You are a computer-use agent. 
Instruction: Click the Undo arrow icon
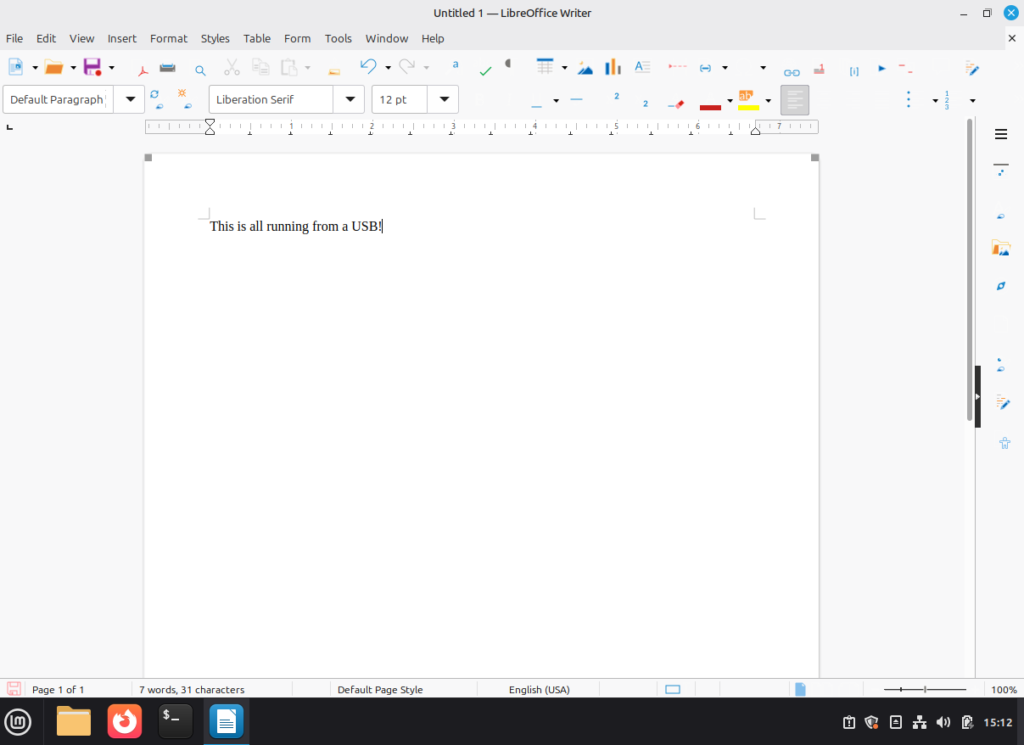(x=367, y=67)
